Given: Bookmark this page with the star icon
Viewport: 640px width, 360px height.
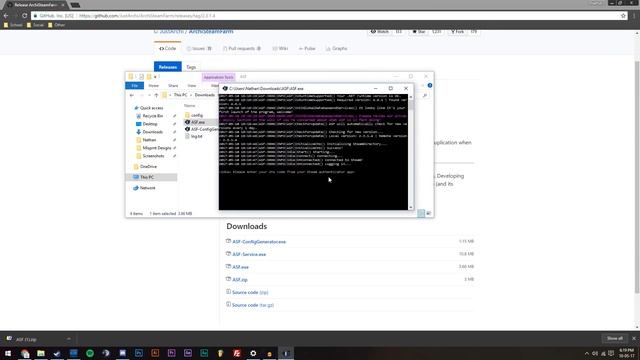Looking at the screenshot, I should [x=623, y=16].
